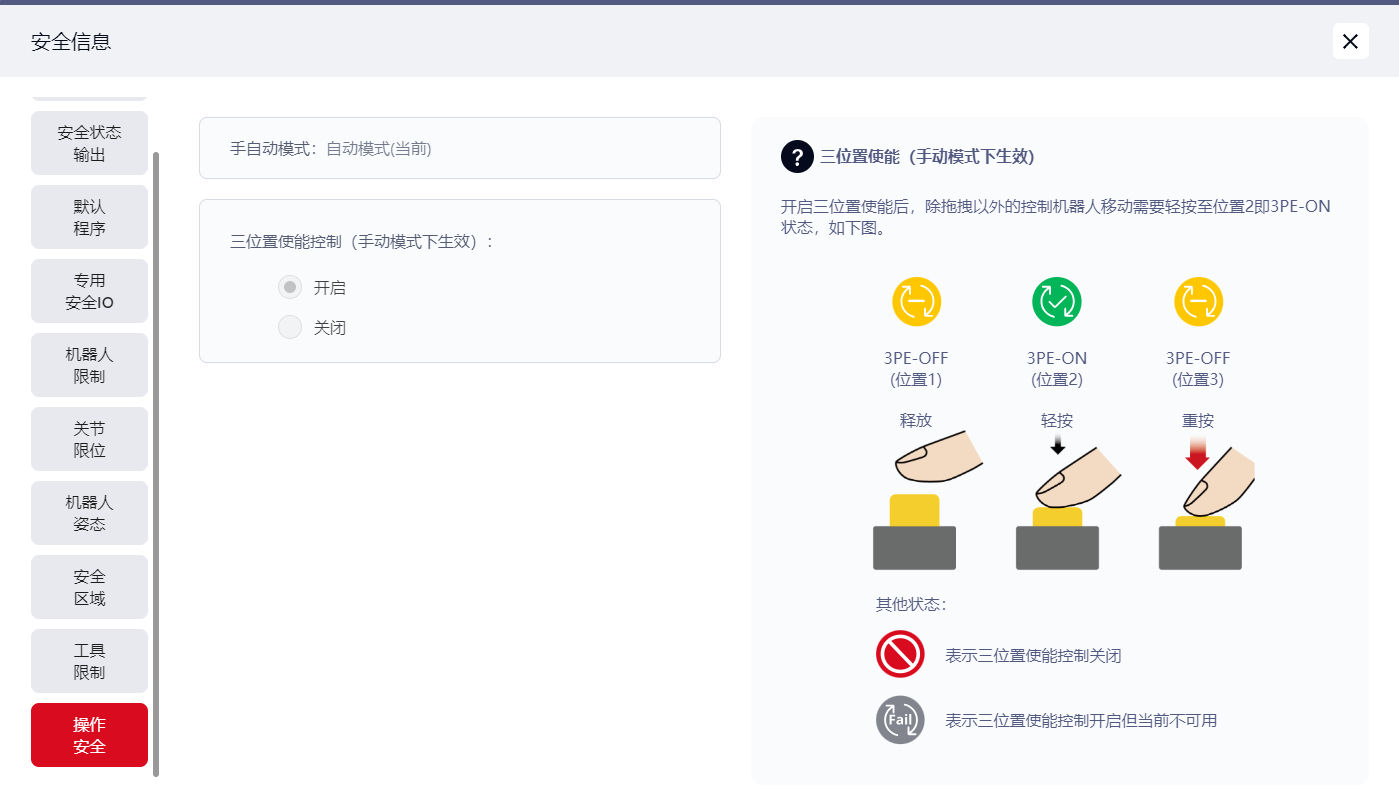Close the 安全信息 dialog
This screenshot has width=1399, height=794.
[1350, 41]
